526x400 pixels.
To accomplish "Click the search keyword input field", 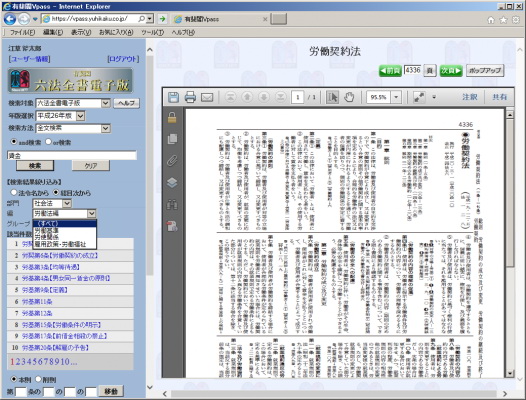I will click(72, 155).
